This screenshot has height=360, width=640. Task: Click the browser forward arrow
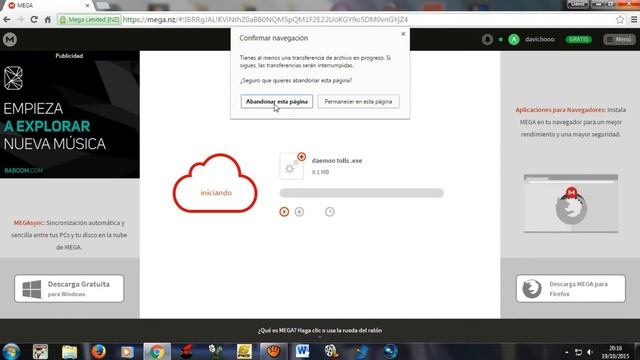pyautogui.click(x=20, y=20)
